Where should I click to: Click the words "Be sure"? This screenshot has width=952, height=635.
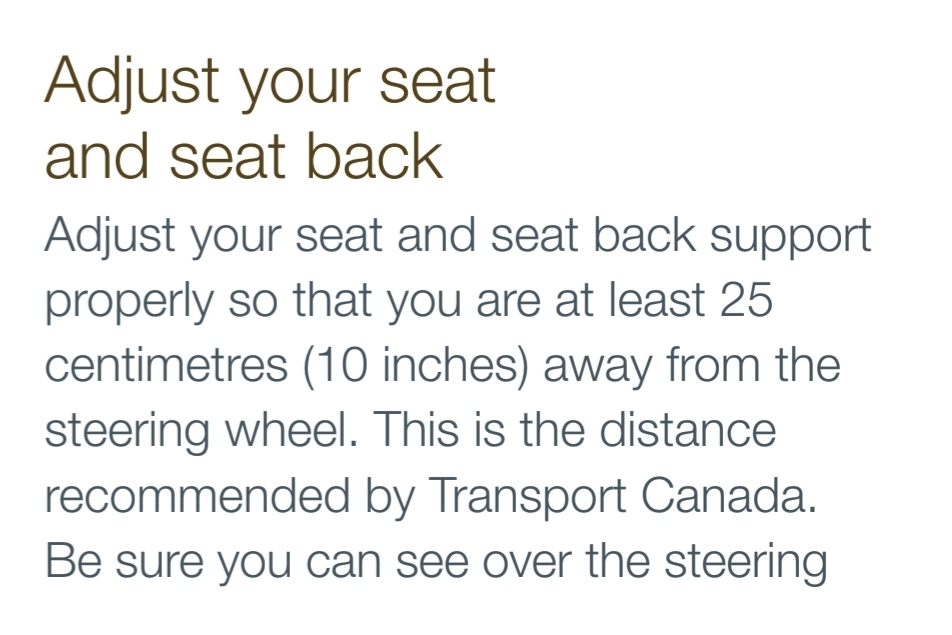pyautogui.click(x=124, y=562)
